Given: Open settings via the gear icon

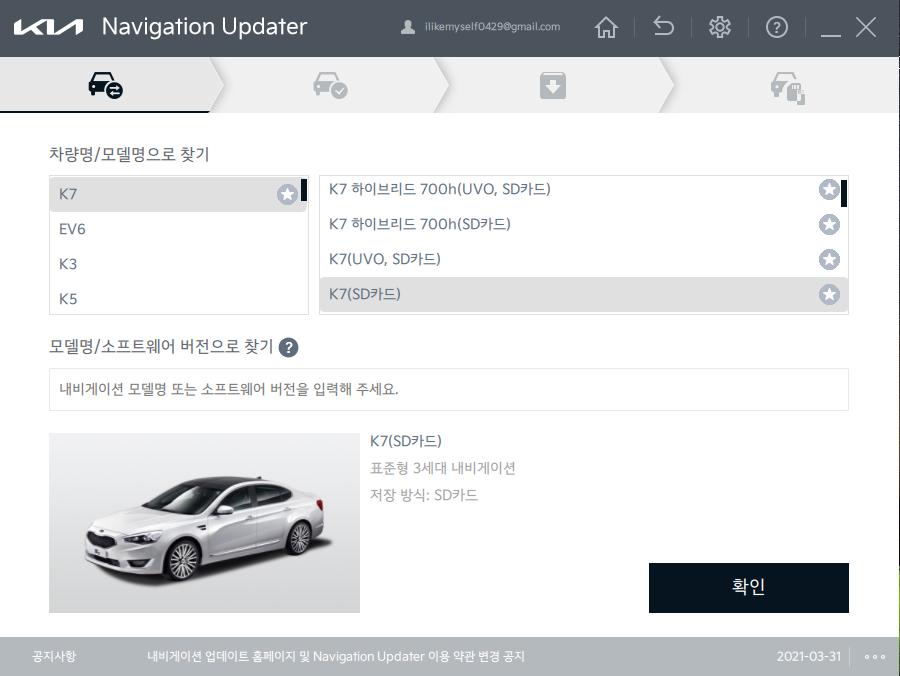Looking at the screenshot, I should pyautogui.click(x=719, y=28).
